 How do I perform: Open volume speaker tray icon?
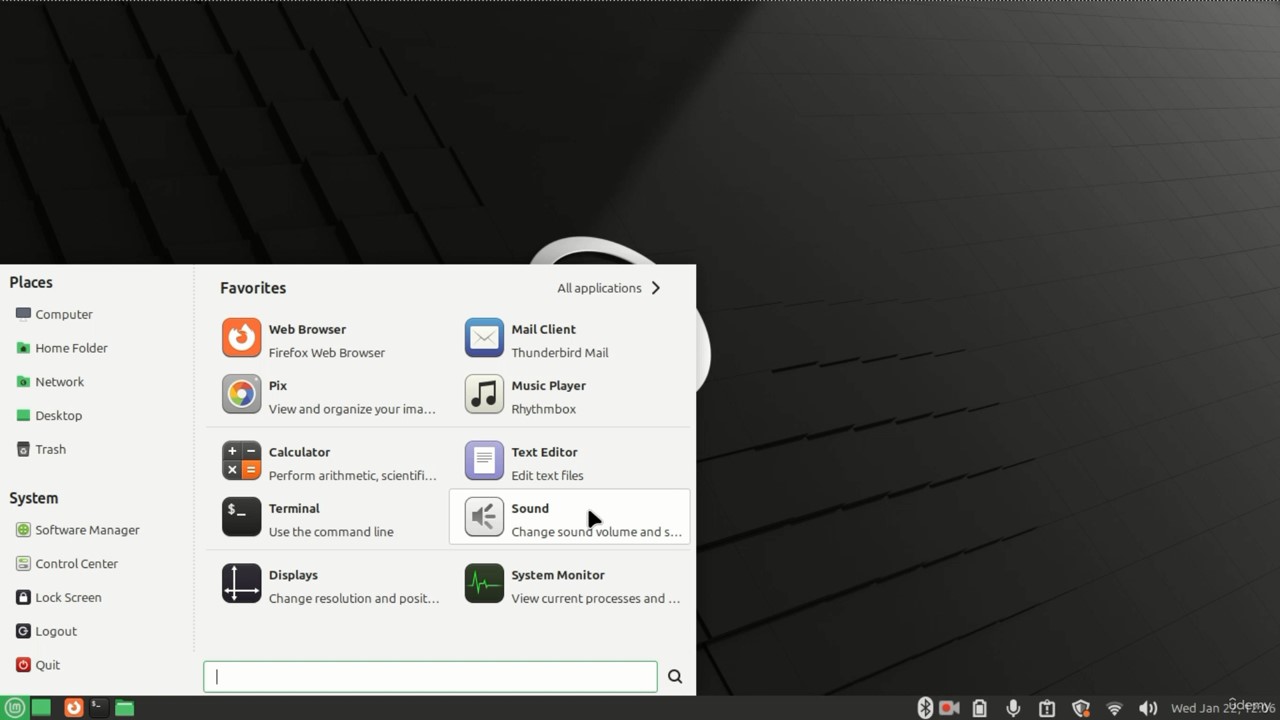[x=1148, y=708]
